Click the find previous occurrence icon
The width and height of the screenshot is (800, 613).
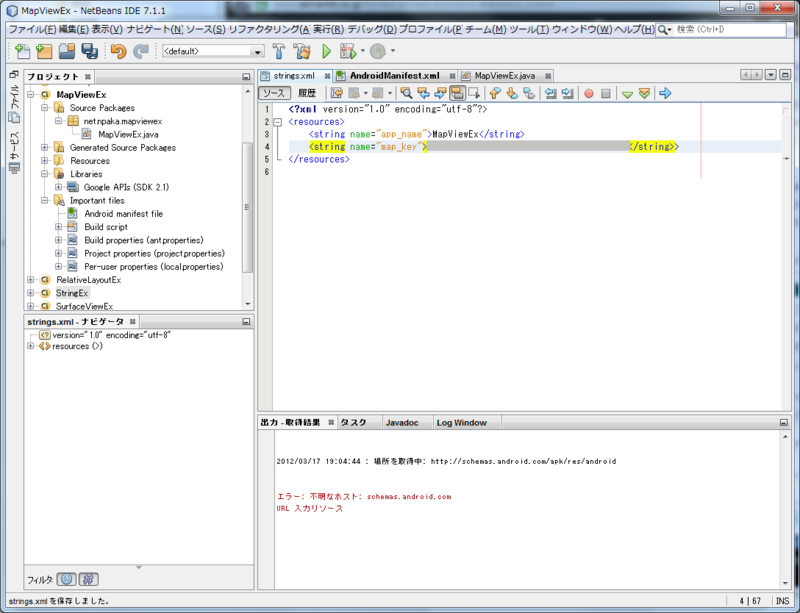pos(423,93)
